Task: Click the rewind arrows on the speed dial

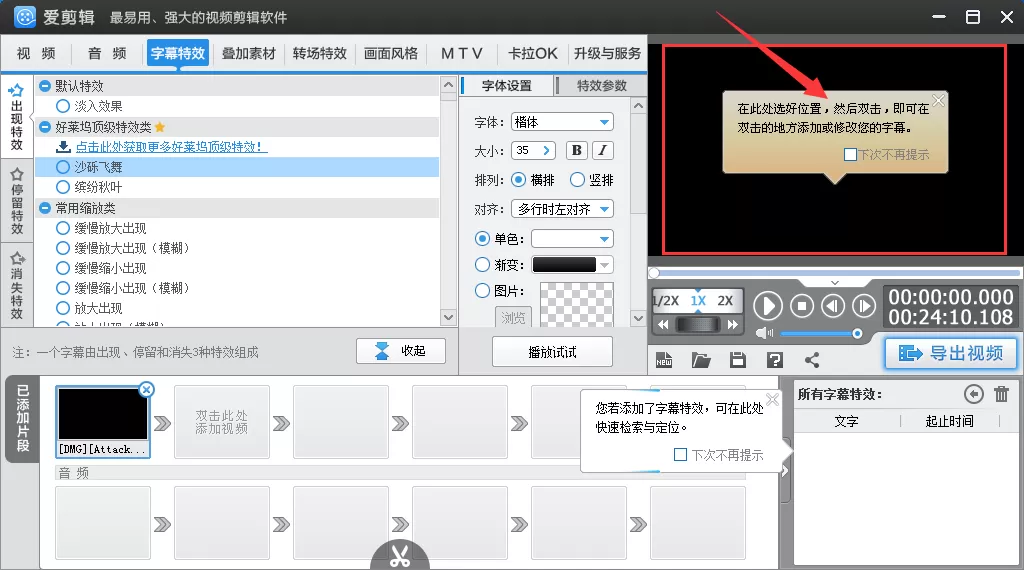Action: (x=663, y=325)
